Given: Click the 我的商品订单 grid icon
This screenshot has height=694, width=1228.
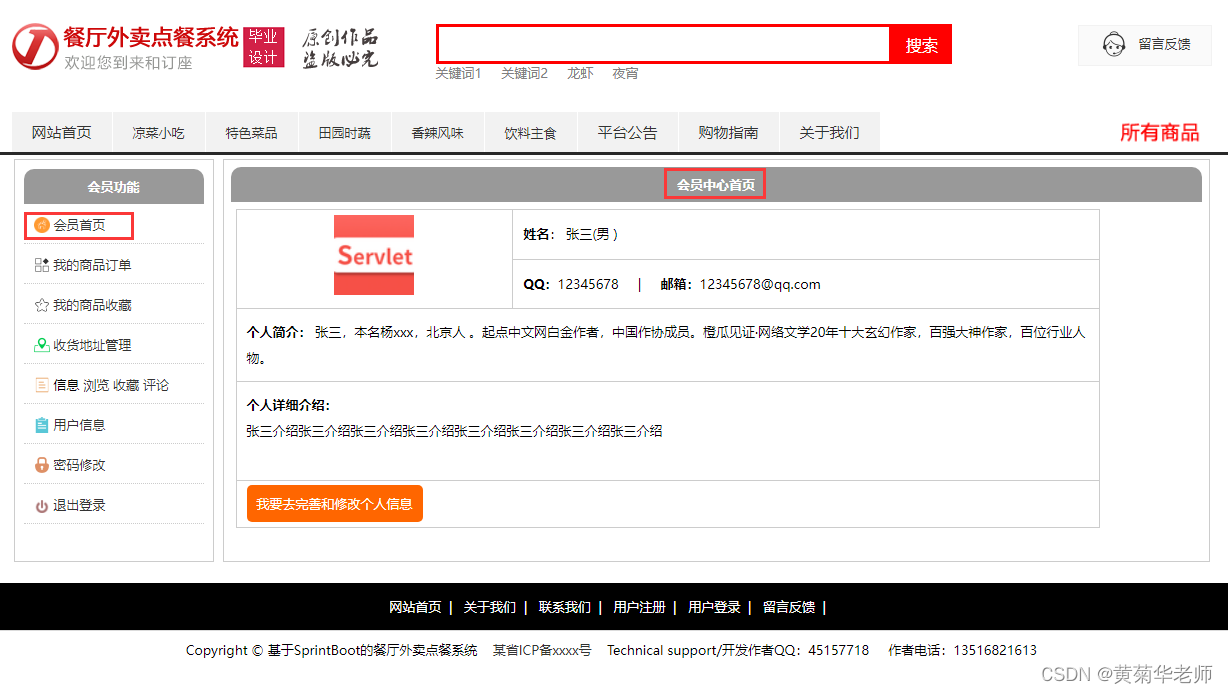Looking at the screenshot, I should click(x=41, y=265).
